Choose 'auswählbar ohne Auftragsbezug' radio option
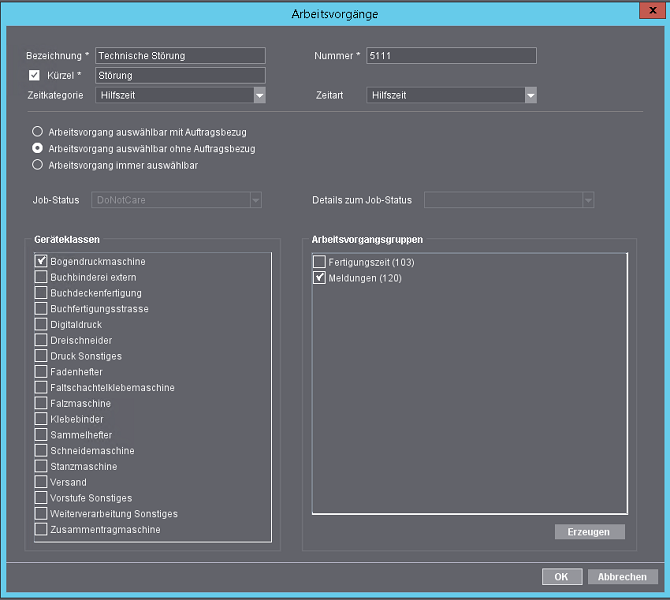Image resolution: width=670 pixels, height=600 pixels. (x=38, y=148)
